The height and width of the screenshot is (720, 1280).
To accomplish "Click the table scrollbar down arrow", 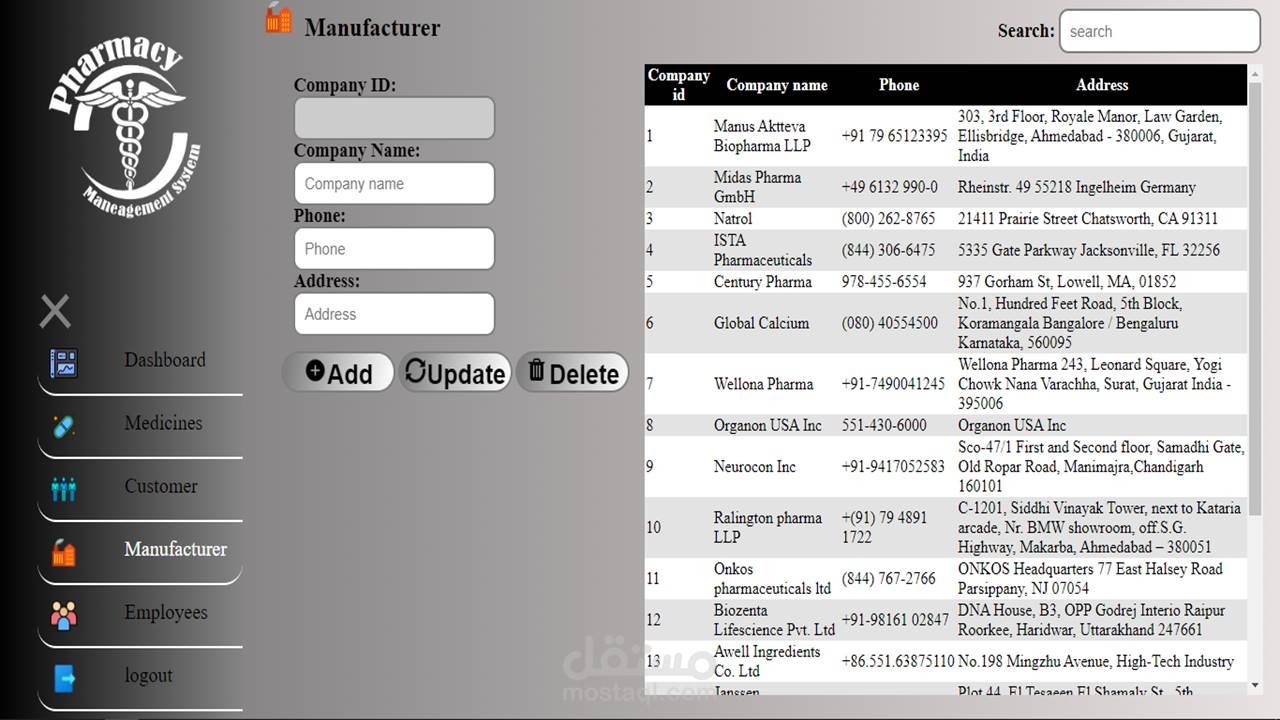I will (1256, 686).
